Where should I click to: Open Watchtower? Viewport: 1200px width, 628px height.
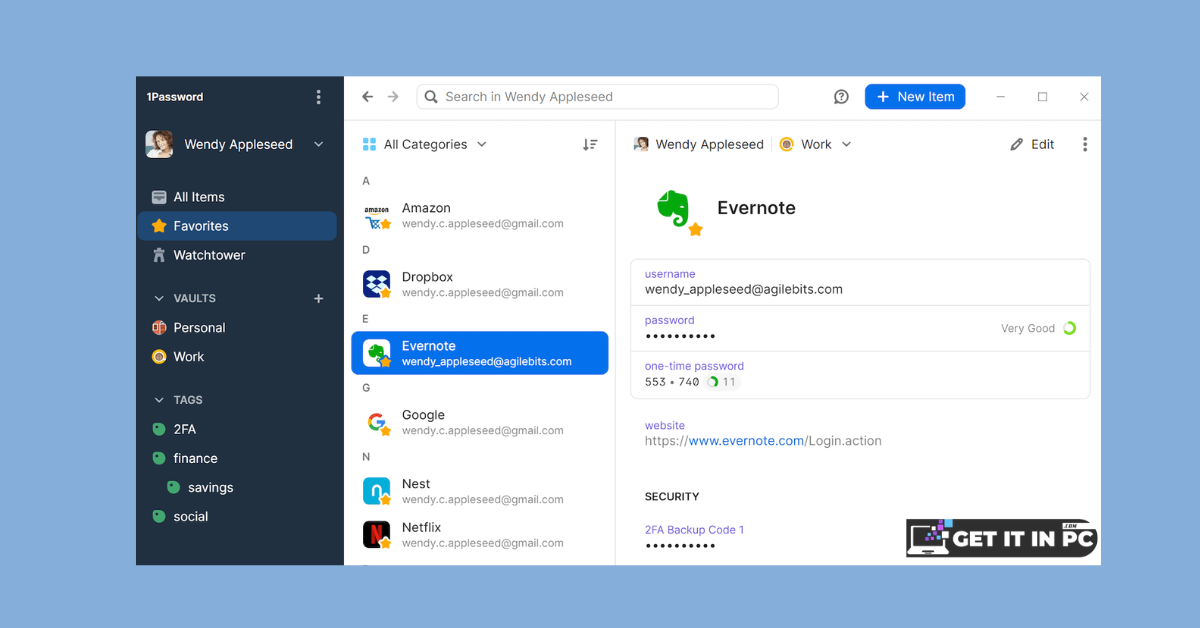237,255
